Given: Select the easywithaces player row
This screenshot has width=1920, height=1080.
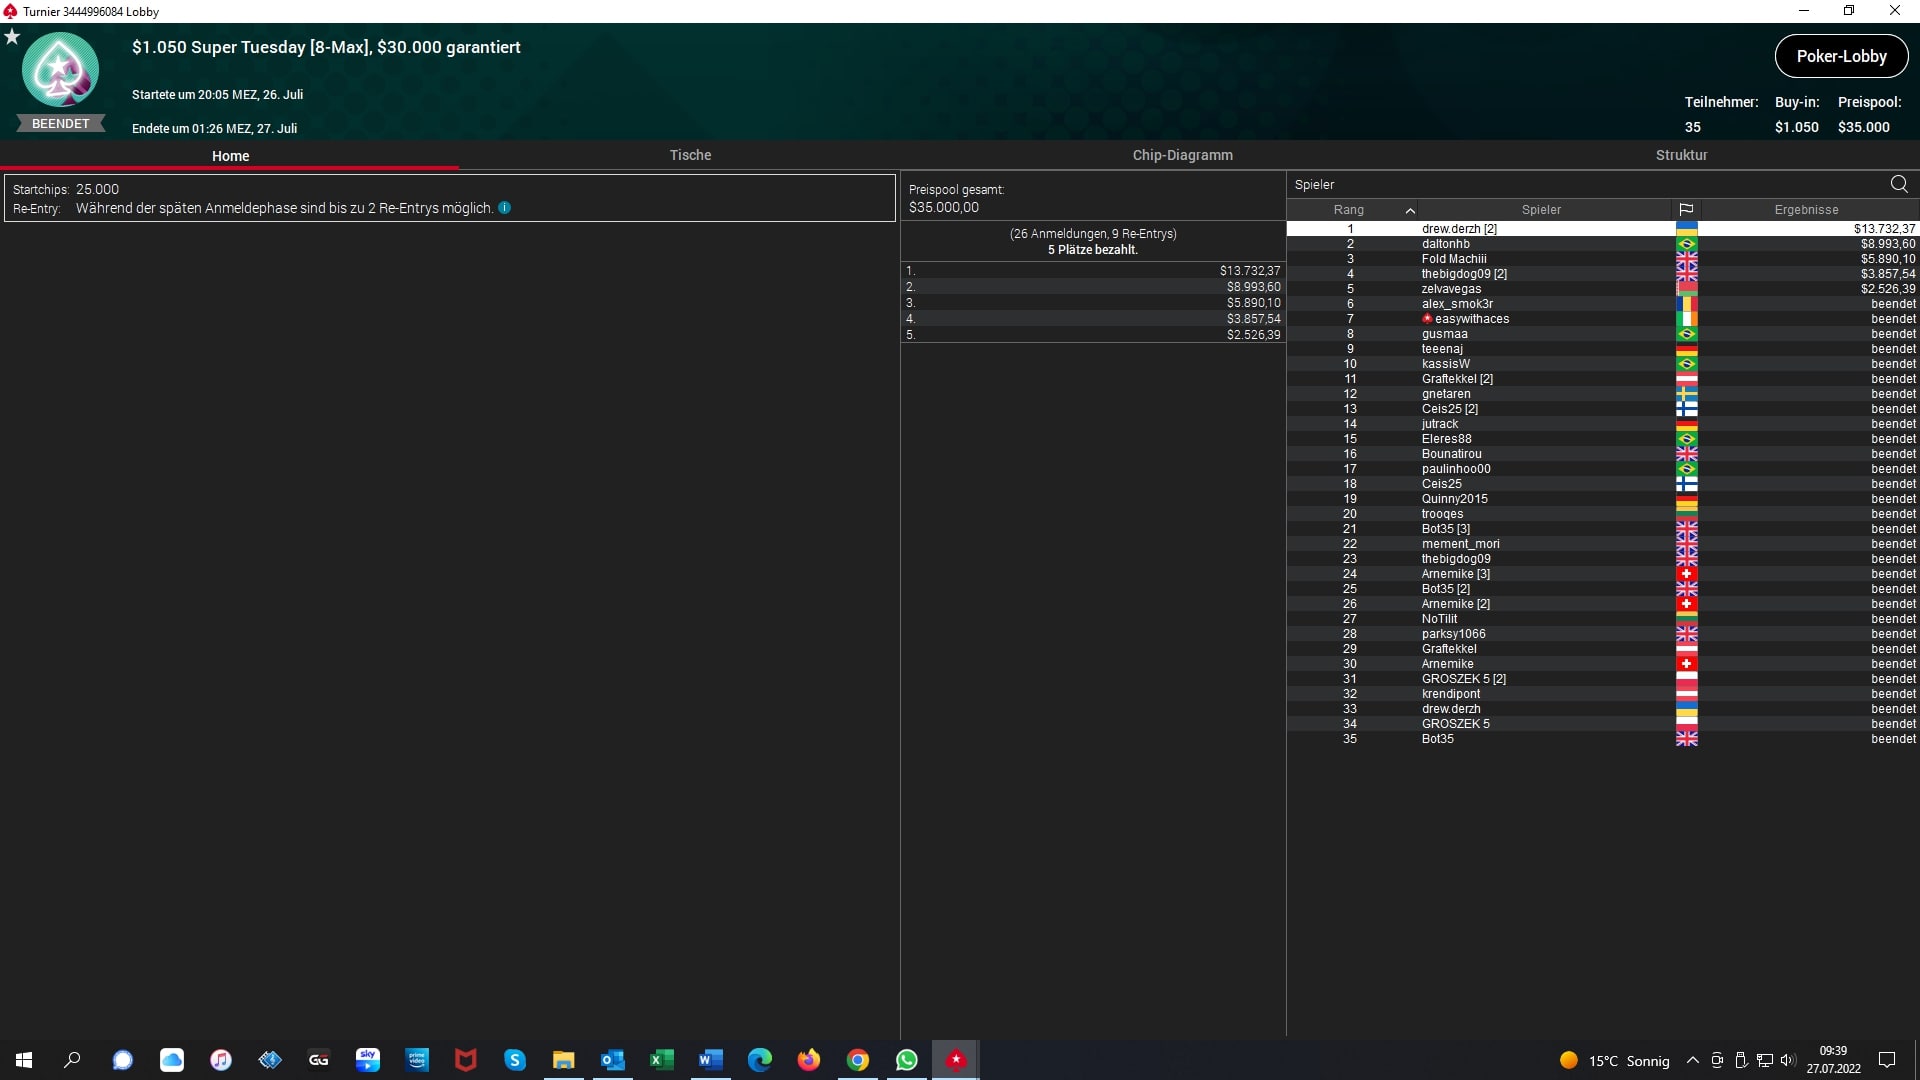Looking at the screenshot, I should tap(1471, 319).
